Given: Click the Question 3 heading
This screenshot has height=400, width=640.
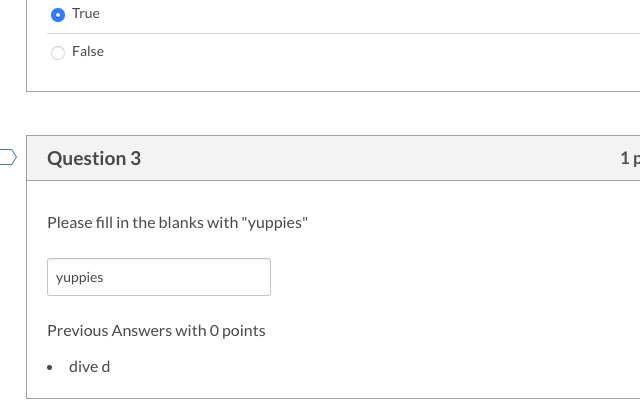Looking at the screenshot, I should (x=94, y=158).
